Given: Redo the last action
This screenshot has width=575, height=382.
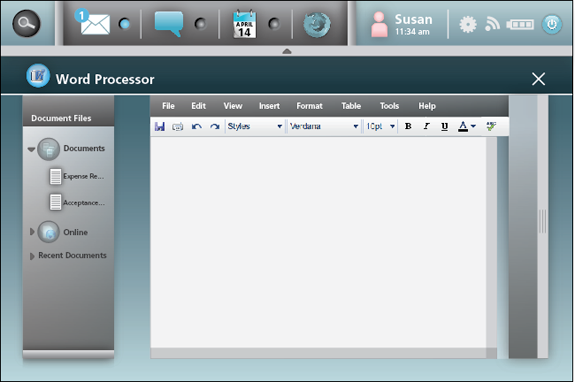Looking at the screenshot, I should click(x=215, y=126).
